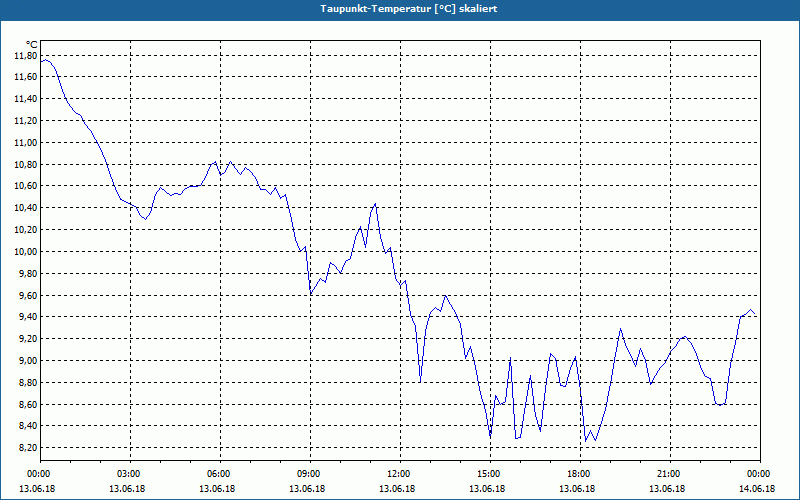Screen dimensions: 800x500
Task: Click the 9,00 y-axis label
Action: 27,361
